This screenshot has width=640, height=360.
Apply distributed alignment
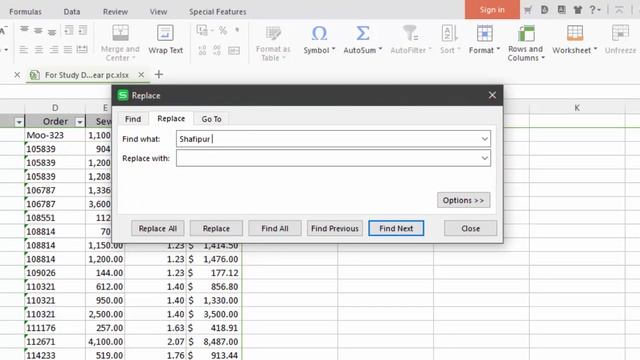[82, 49]
